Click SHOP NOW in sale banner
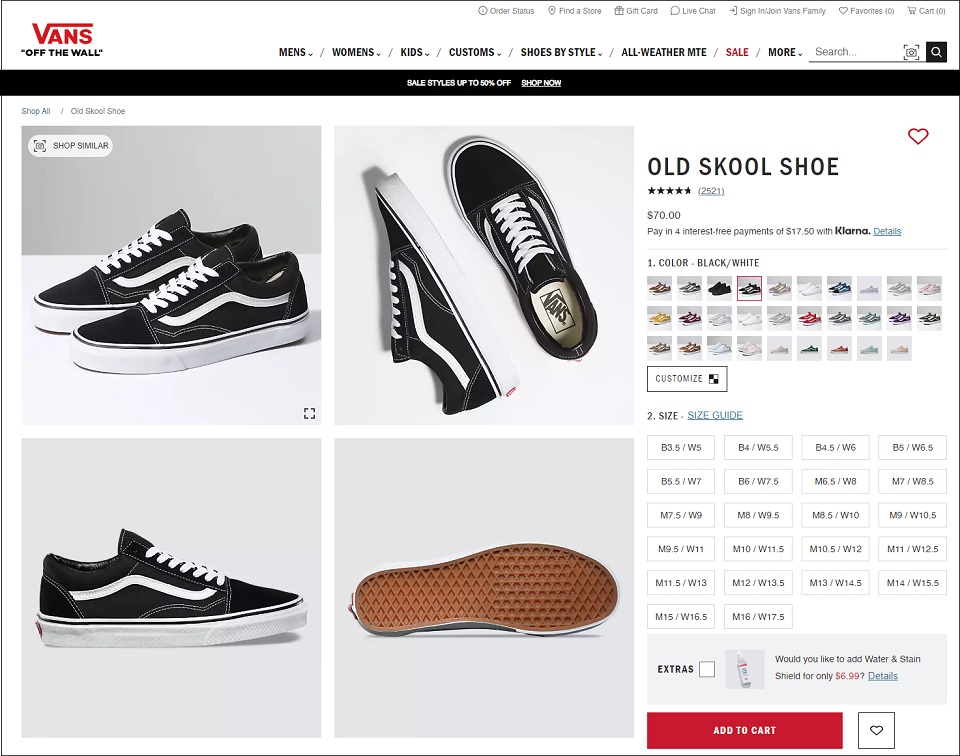The height and width of the screenshot is (756, 960). [x=541, y=83]
